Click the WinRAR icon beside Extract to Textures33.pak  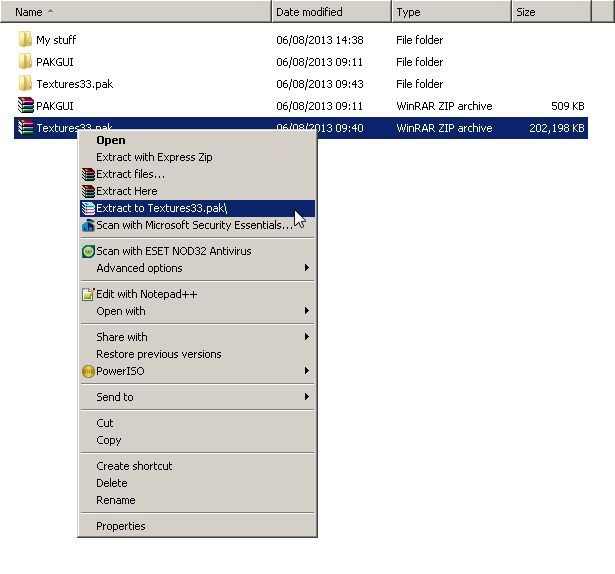88,208
